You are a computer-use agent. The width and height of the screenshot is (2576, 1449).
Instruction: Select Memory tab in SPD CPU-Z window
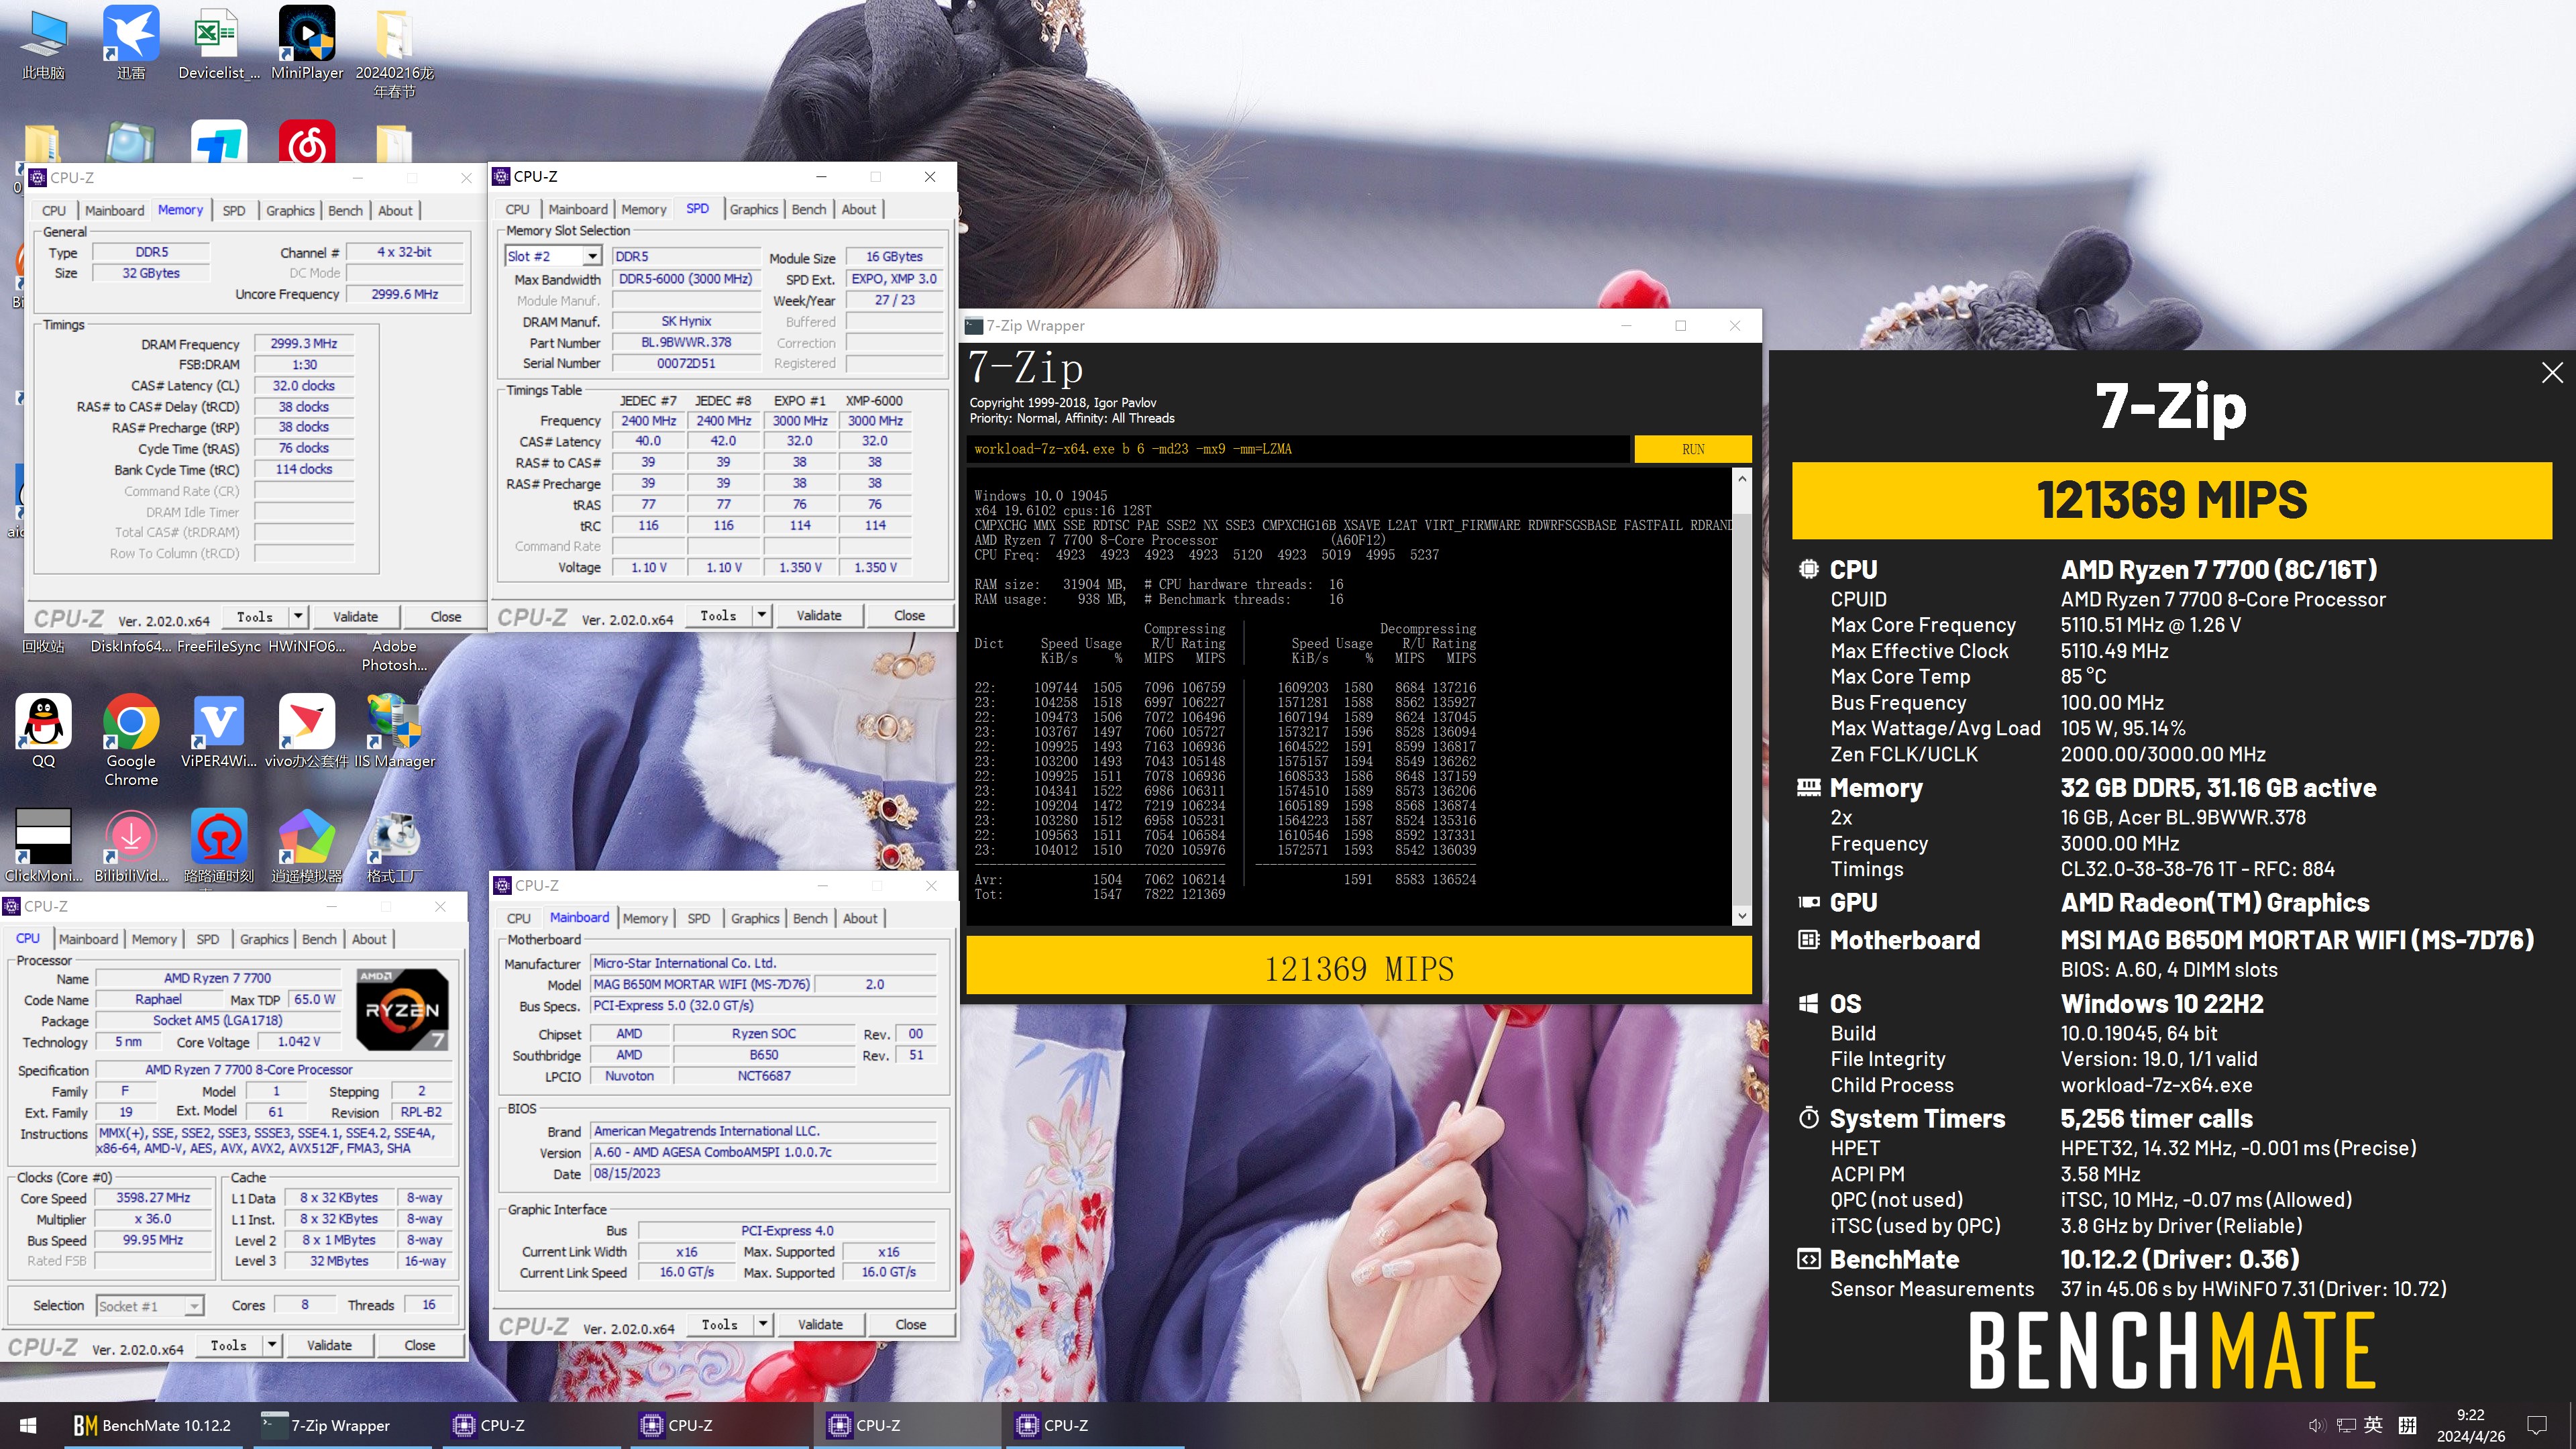pyautogui.click(x=643, y=209)
